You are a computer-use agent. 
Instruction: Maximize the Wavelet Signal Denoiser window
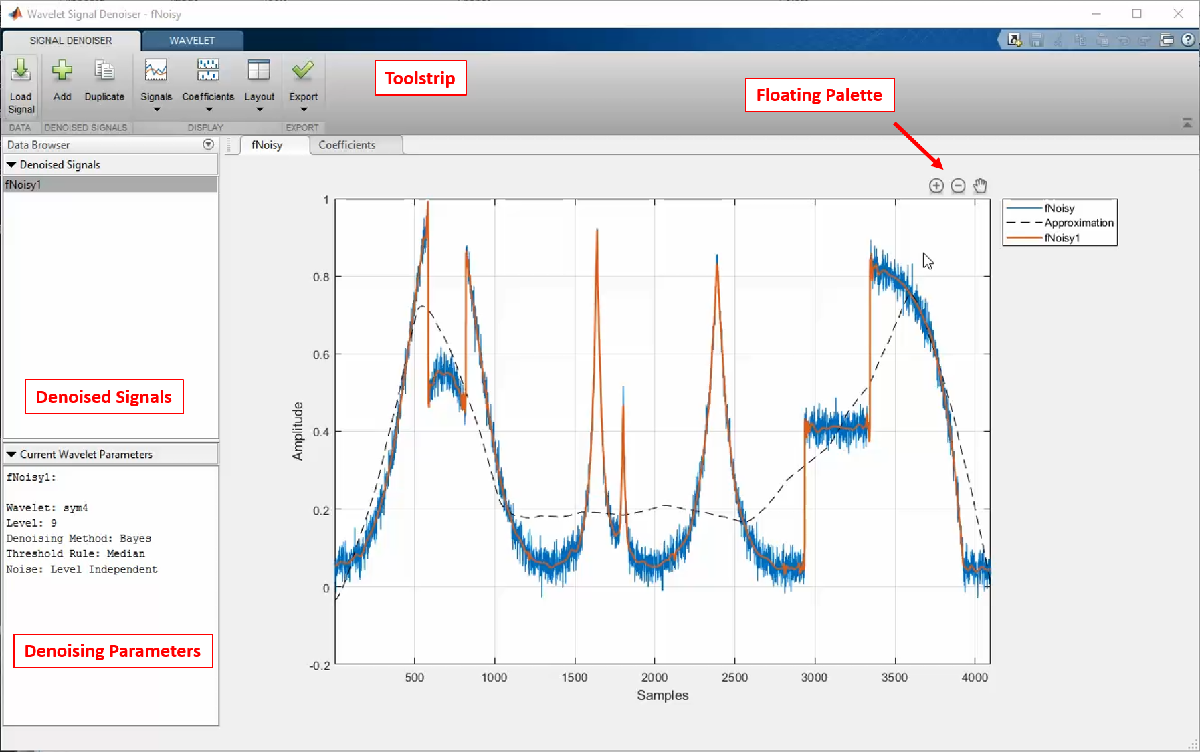1137,14
